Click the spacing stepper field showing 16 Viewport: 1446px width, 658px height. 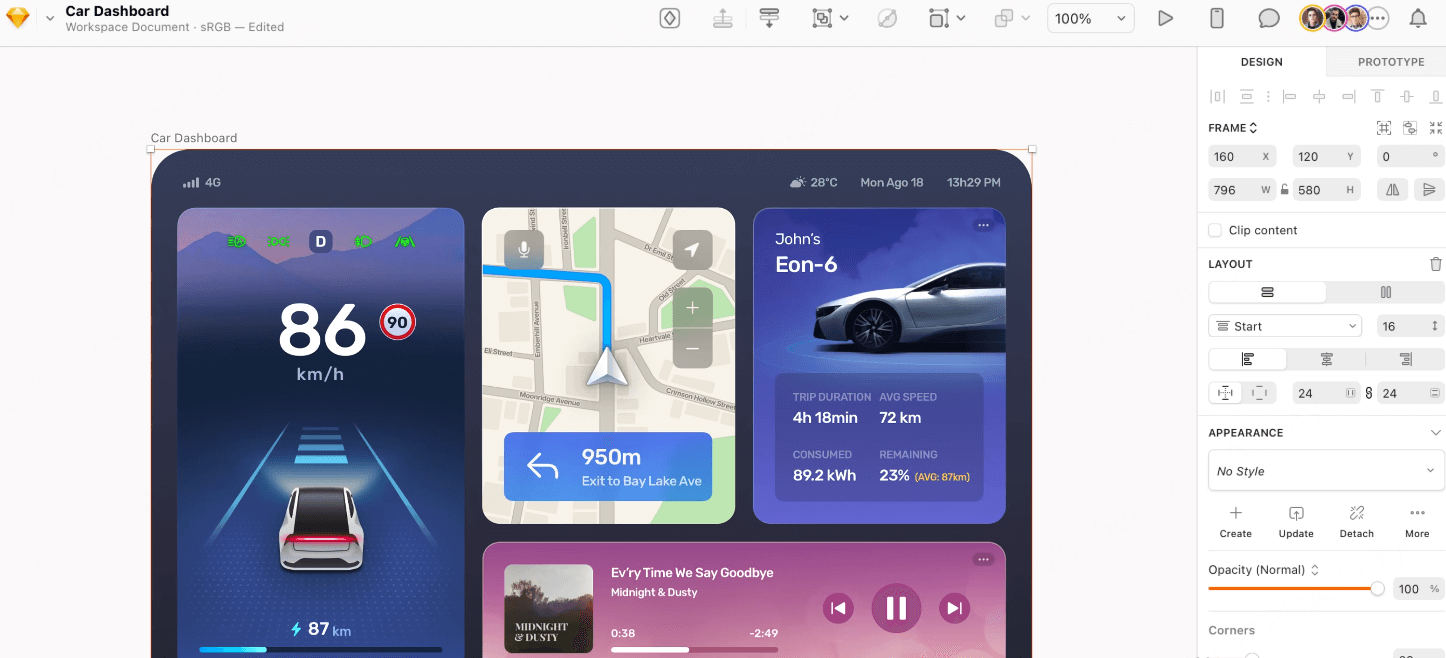pyautogui.click(x=1409, y=326)
